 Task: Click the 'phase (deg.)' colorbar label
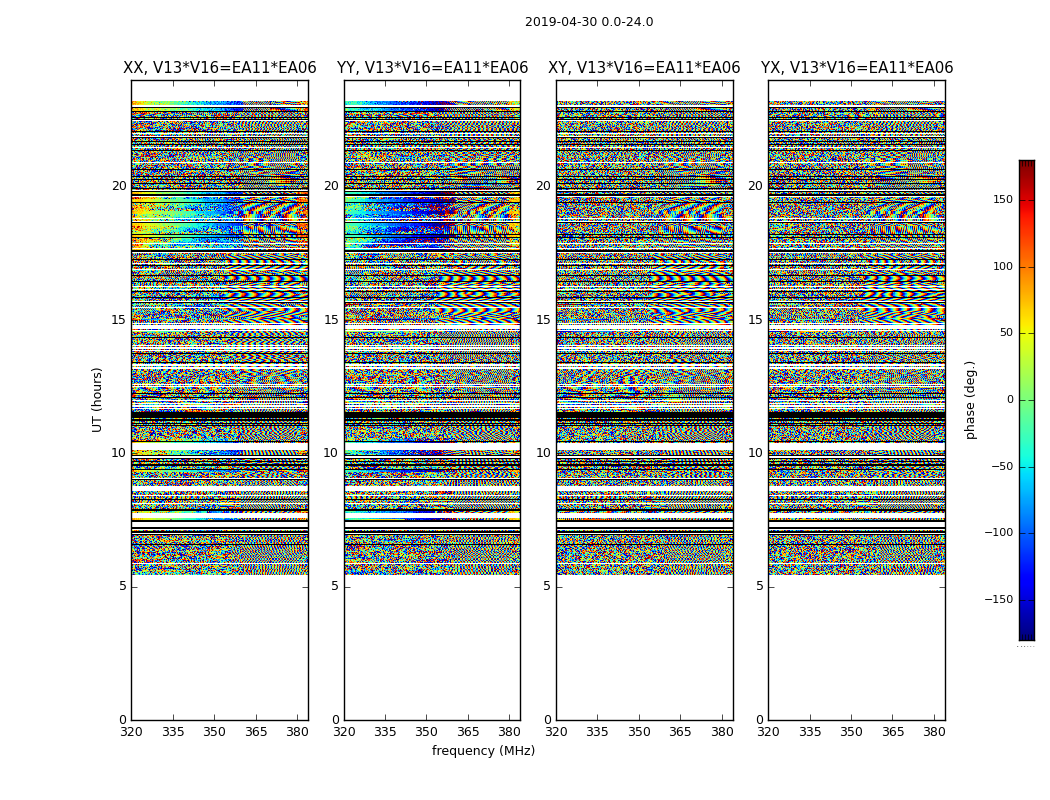[x=970, y=400]
